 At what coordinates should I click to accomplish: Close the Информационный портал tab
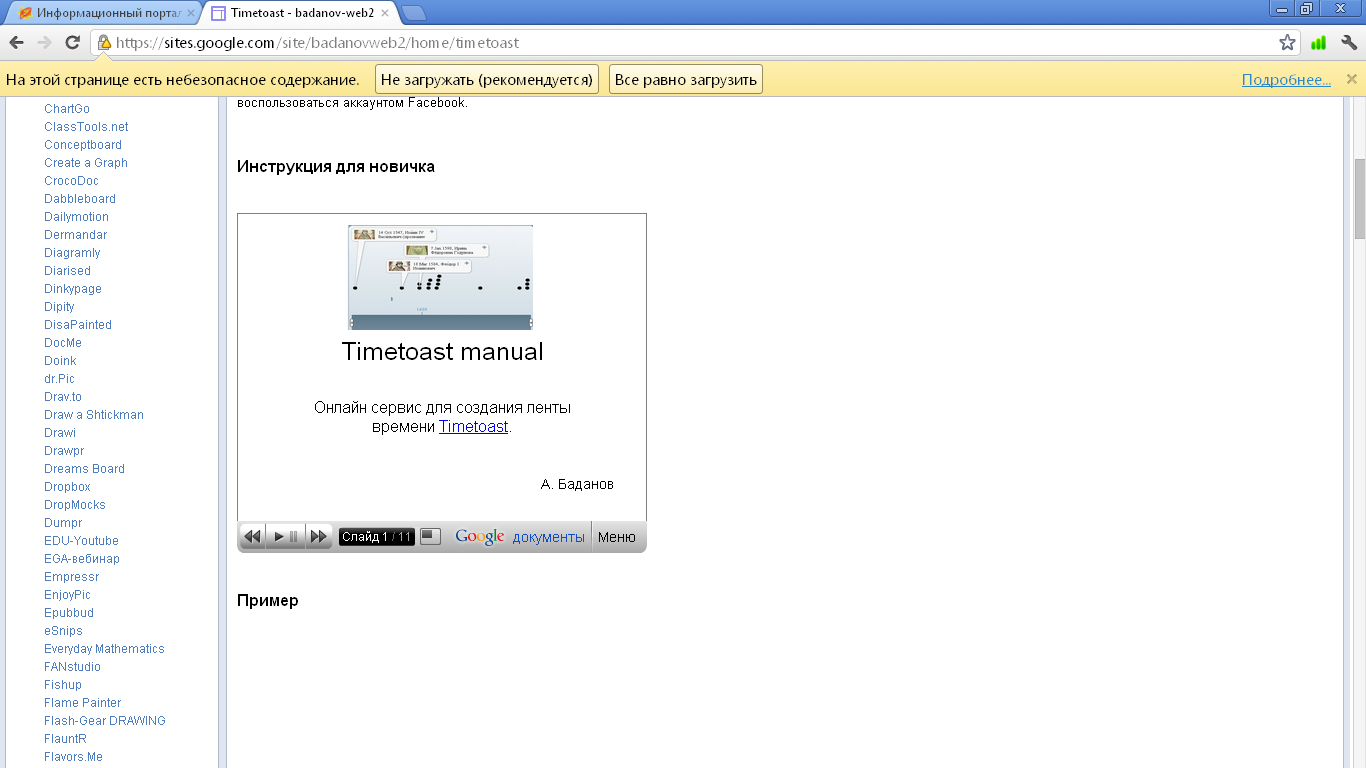click(x=191, y=13)
